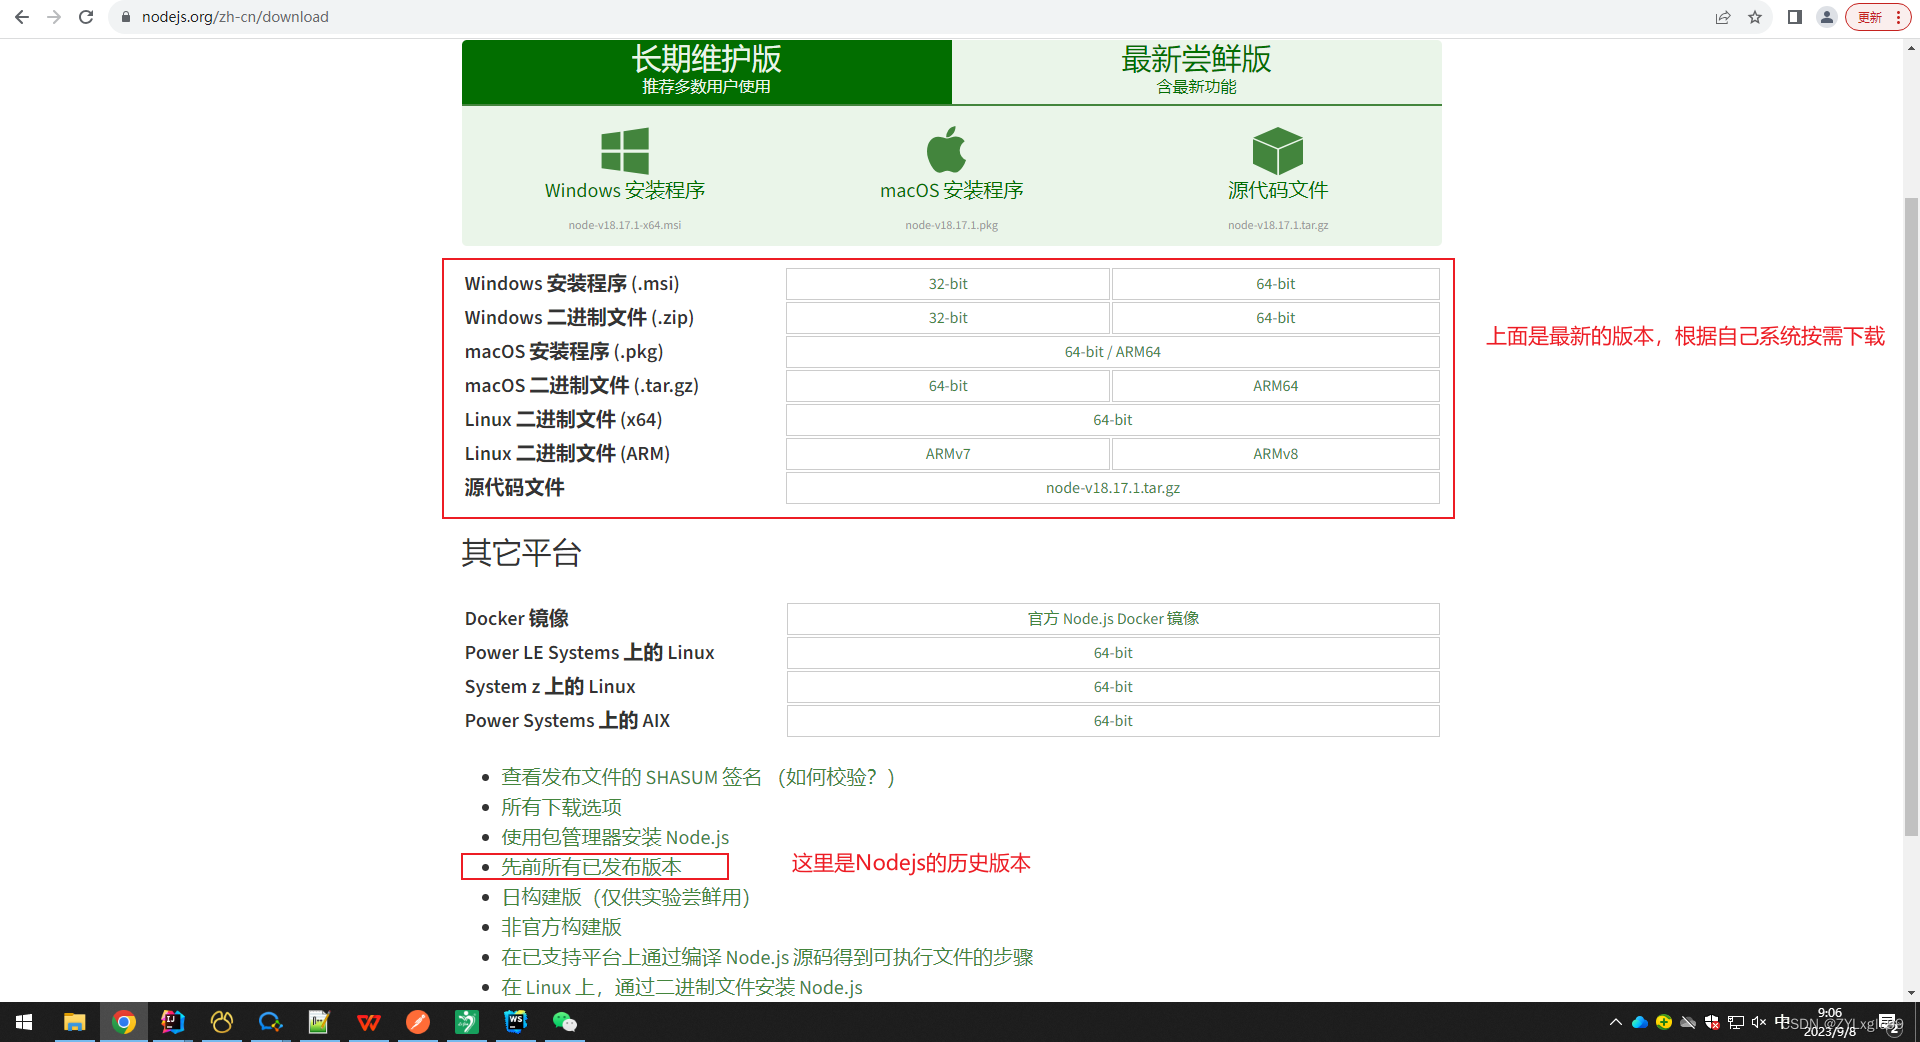The height and width of the screenshot is (1042, 1920).
Task: Open Navicat from the taskbar
Action: (x=221, y=1022)
